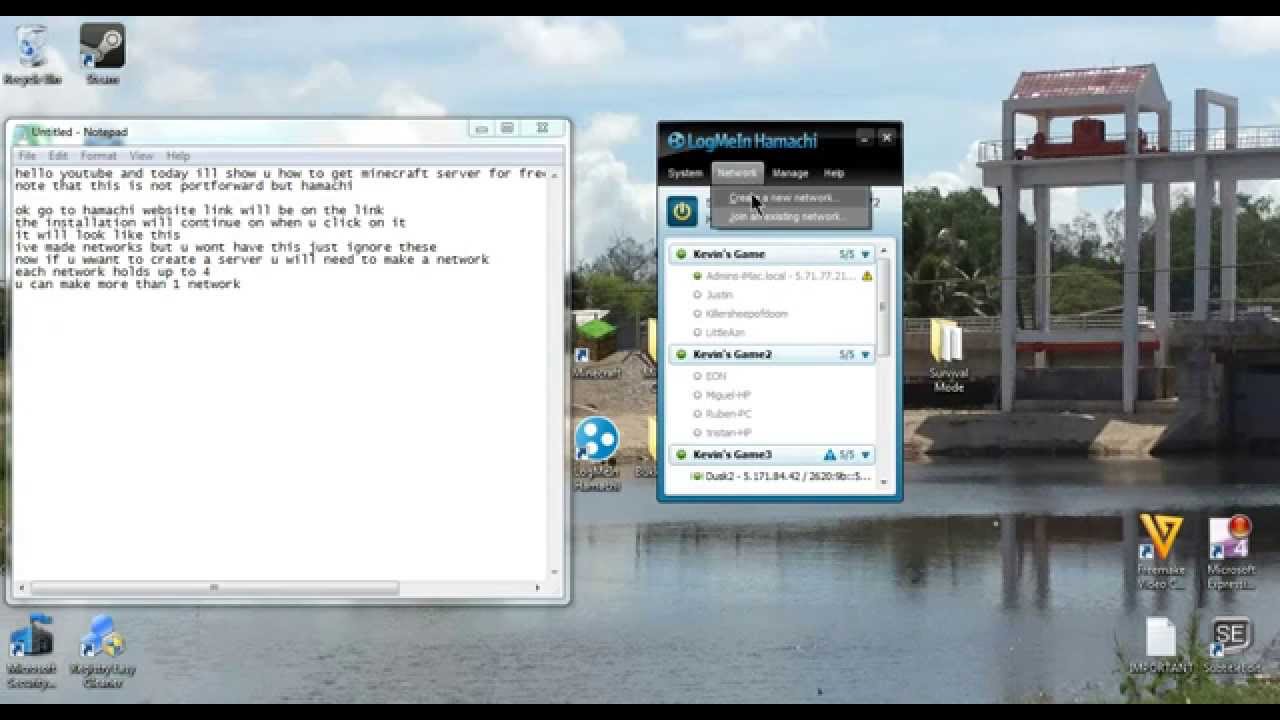
Task: Open the LogMeIn Hamachi desktop shortcut
Action: click(597, 454)
